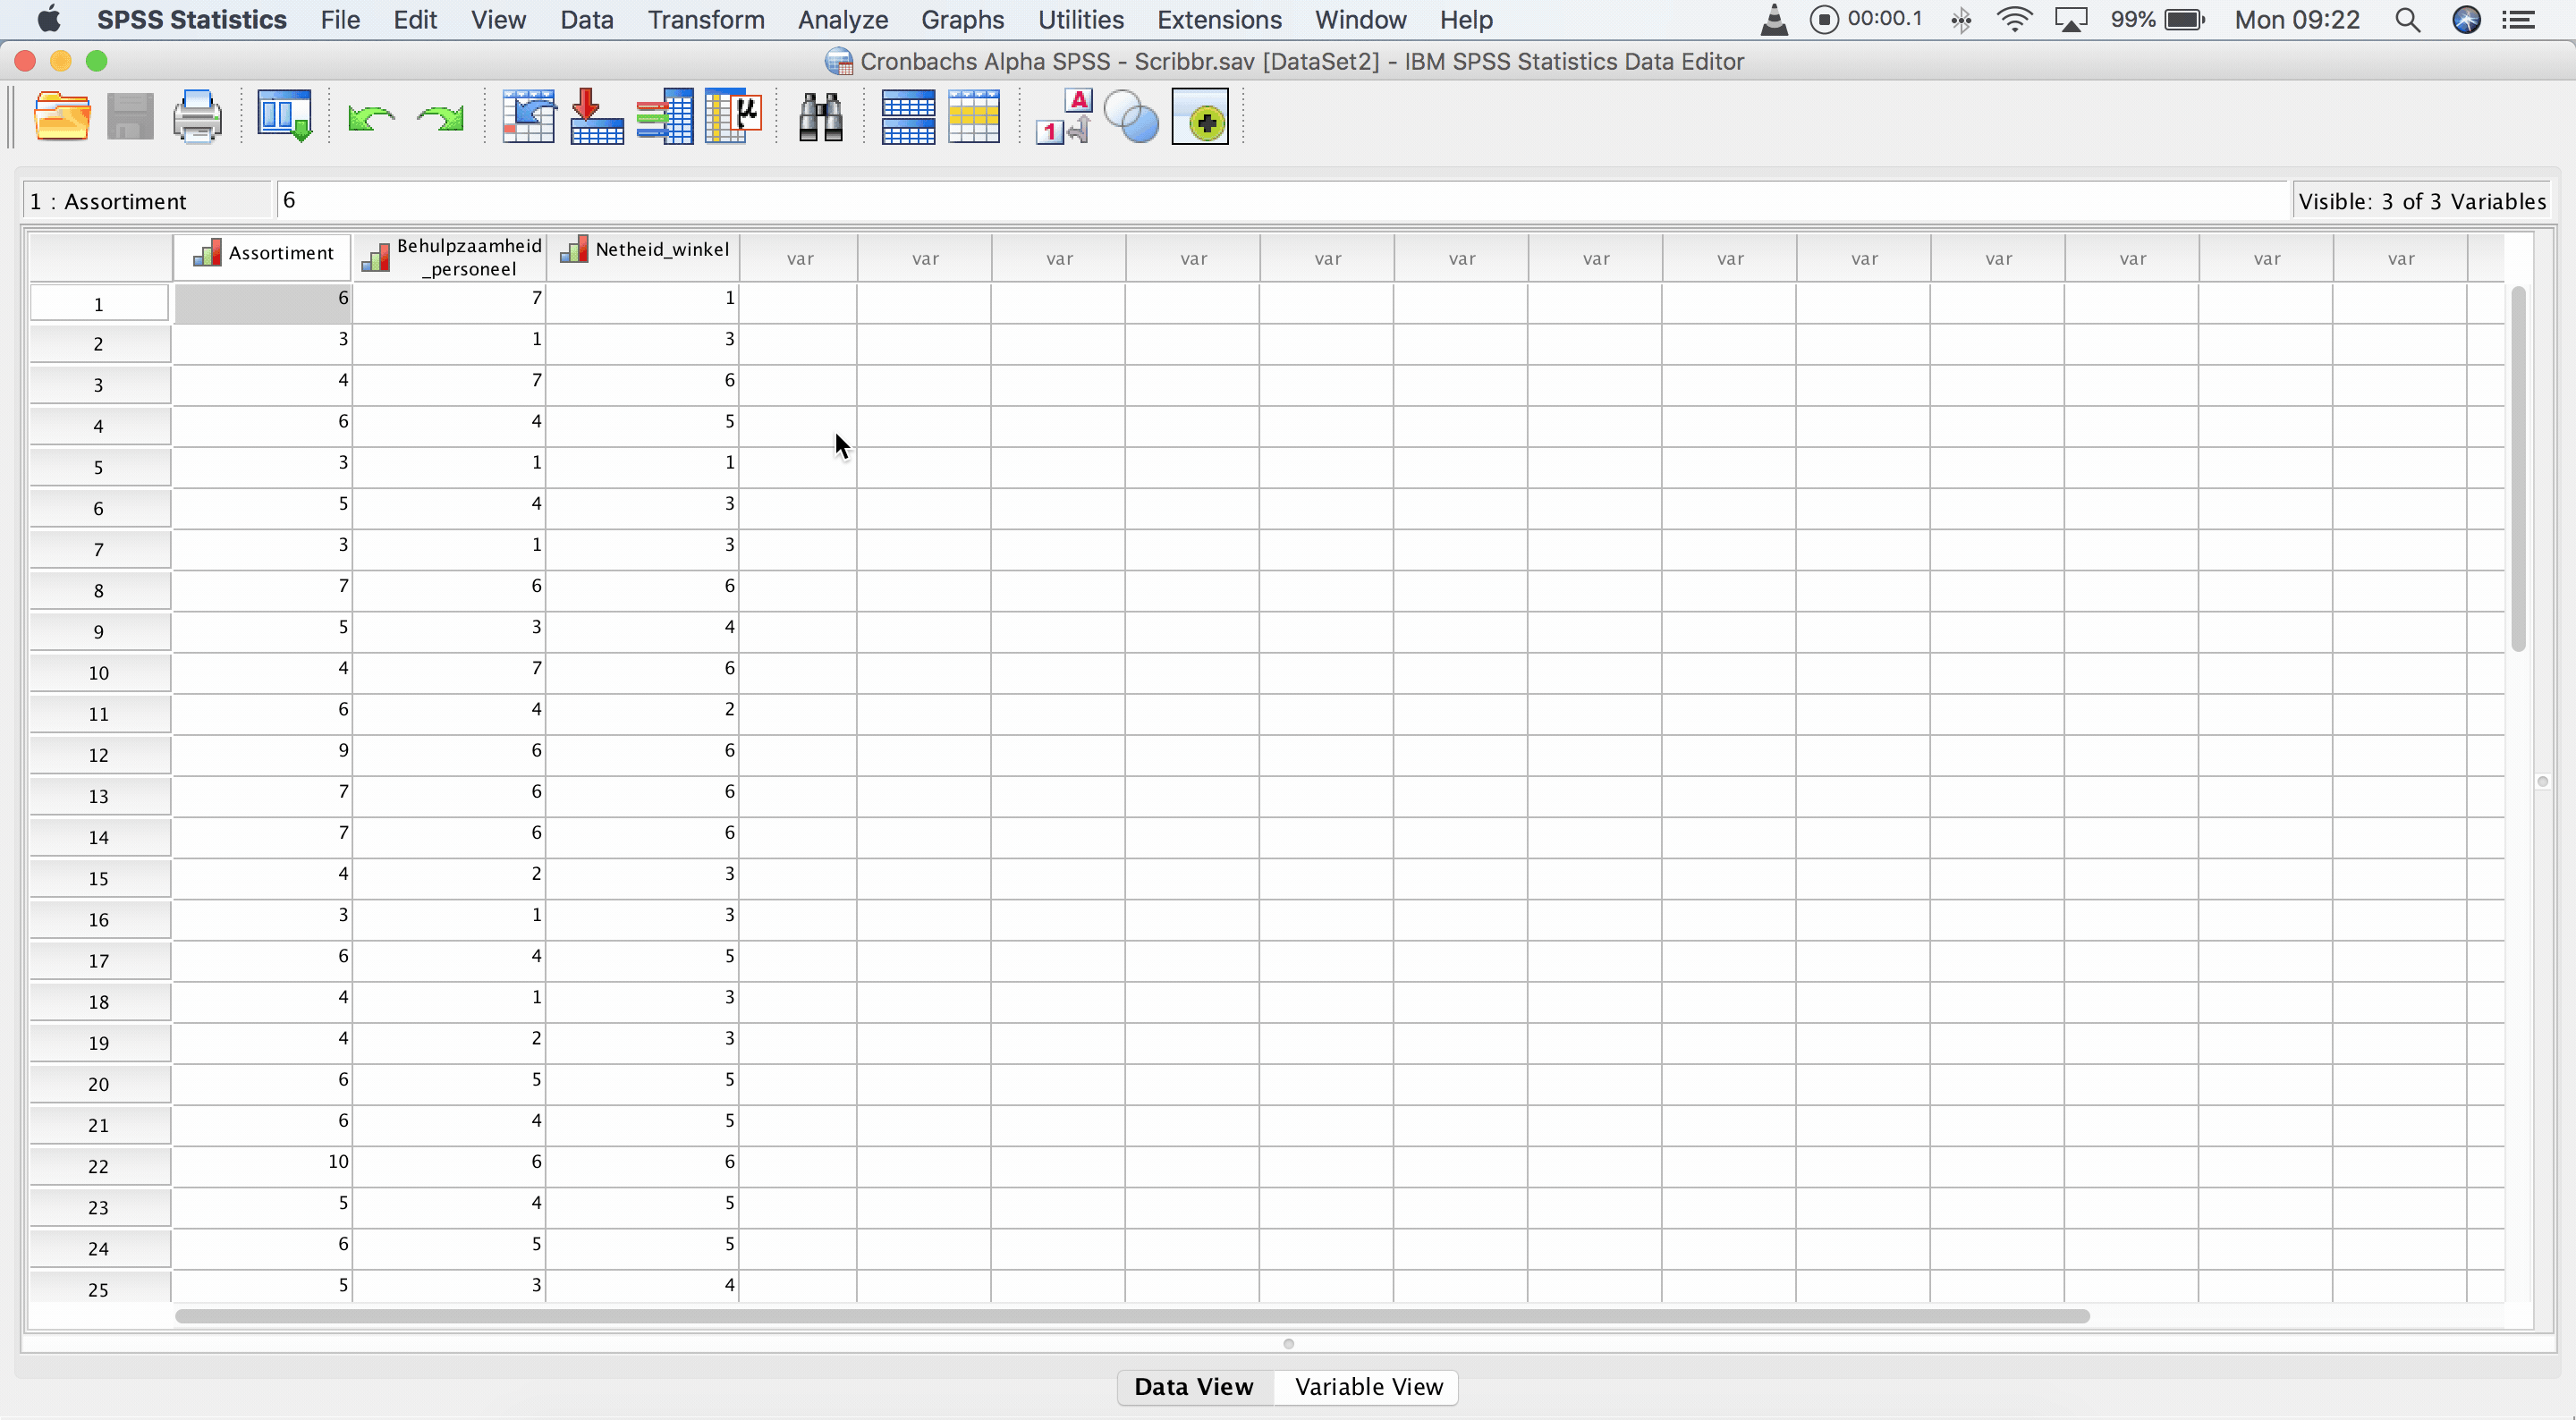
Task: Click the Go to case icon
Action: click(x=528, y=117)
